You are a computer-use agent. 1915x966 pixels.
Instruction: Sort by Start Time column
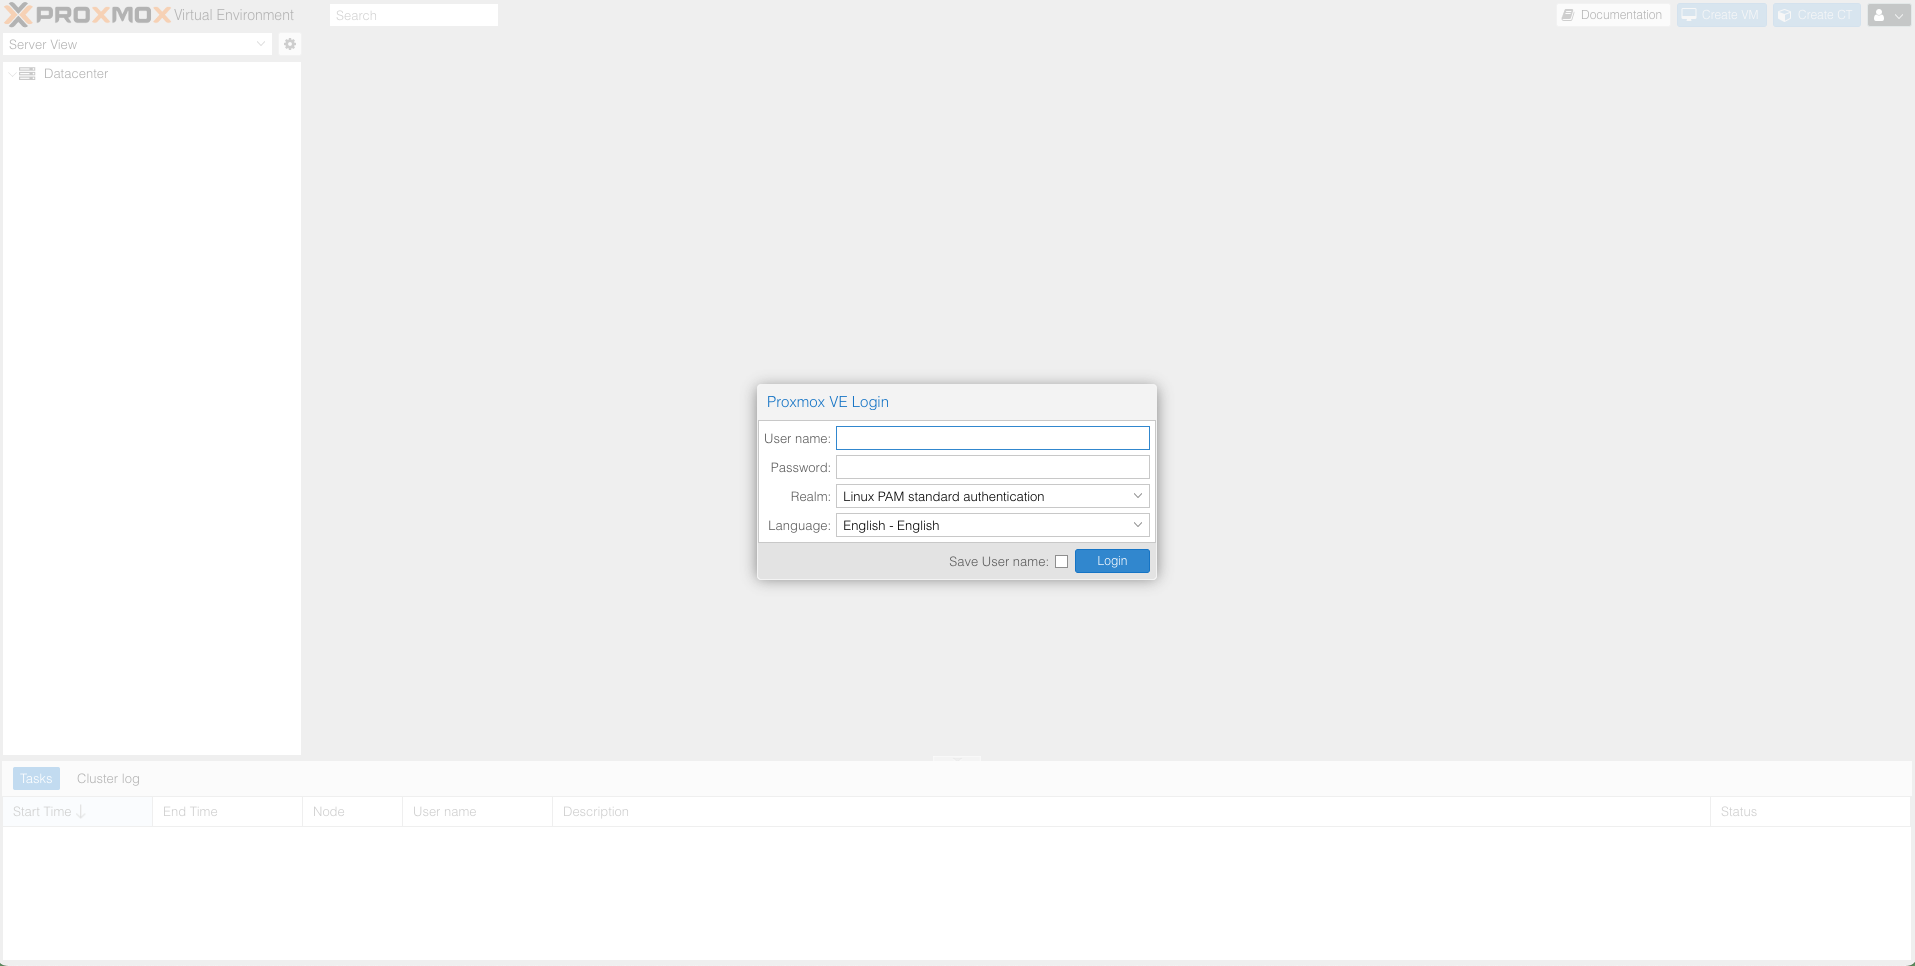point(77,811)
